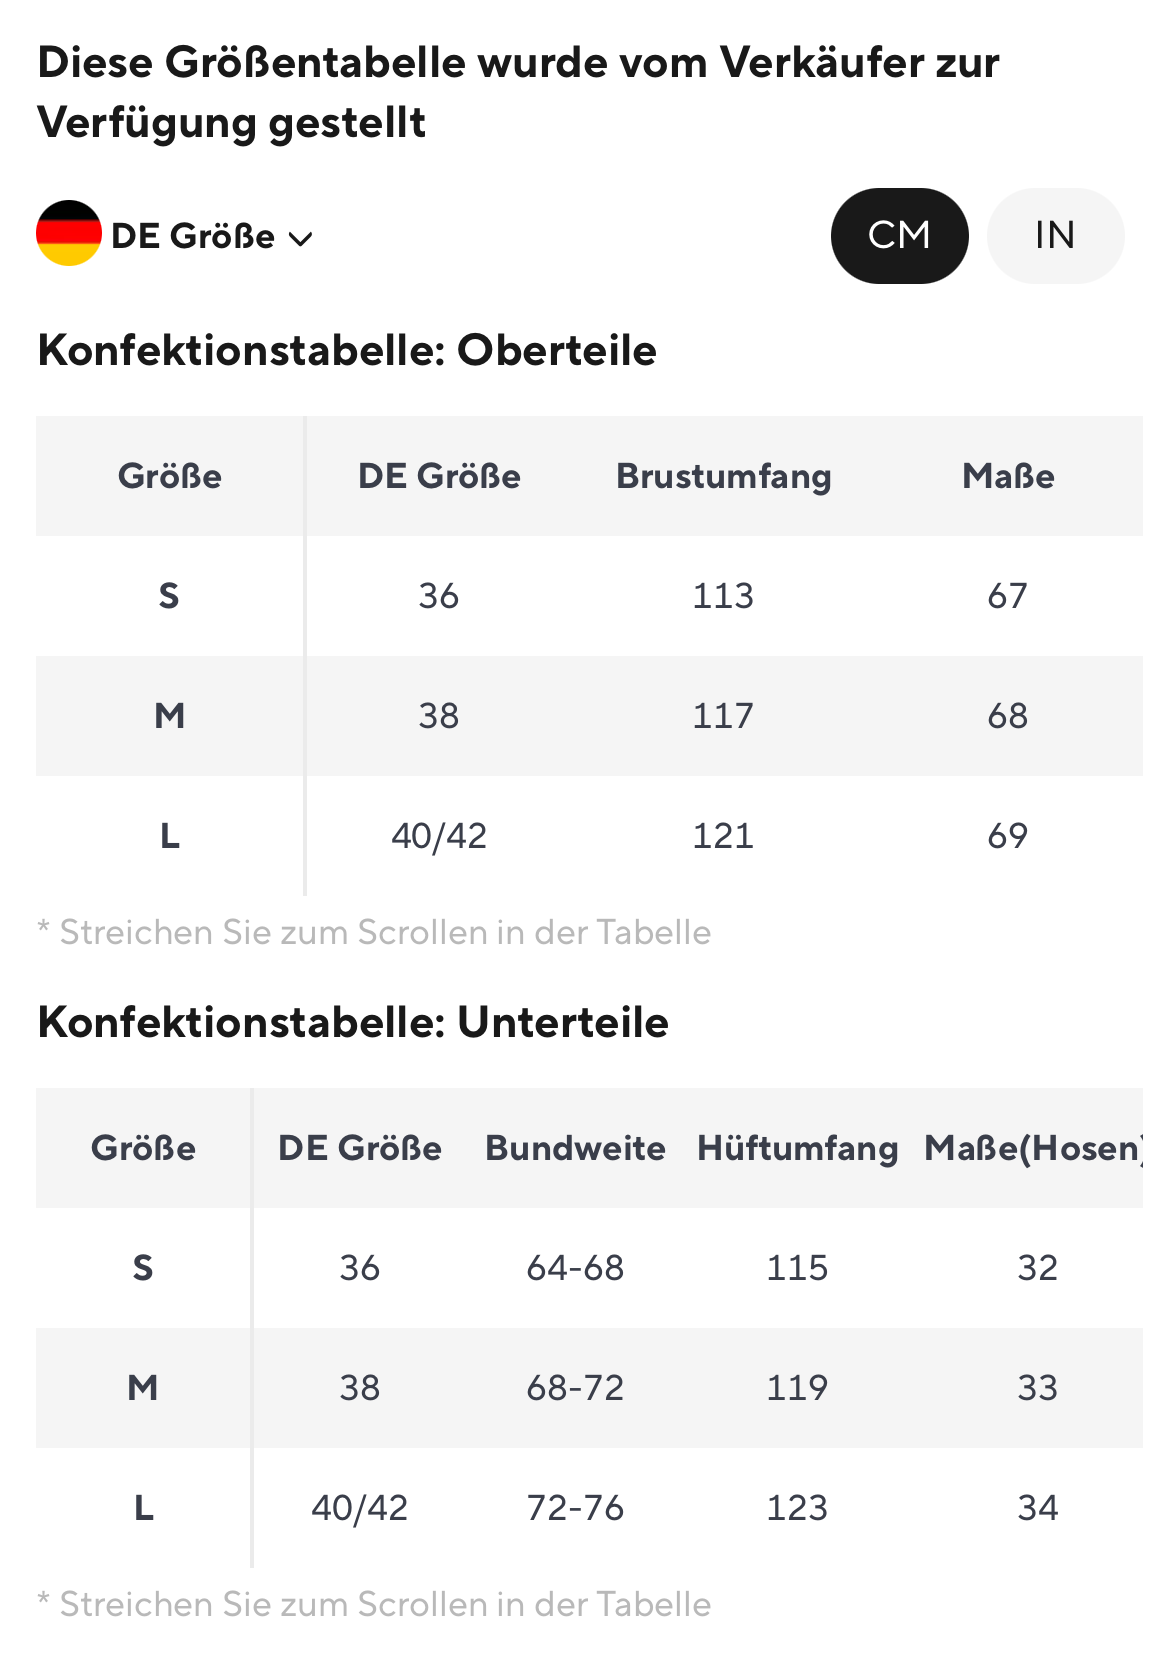Click the Maße(Hosen) column header
This screenshot has width=1167, height=1657.
click(1033, 1148)
